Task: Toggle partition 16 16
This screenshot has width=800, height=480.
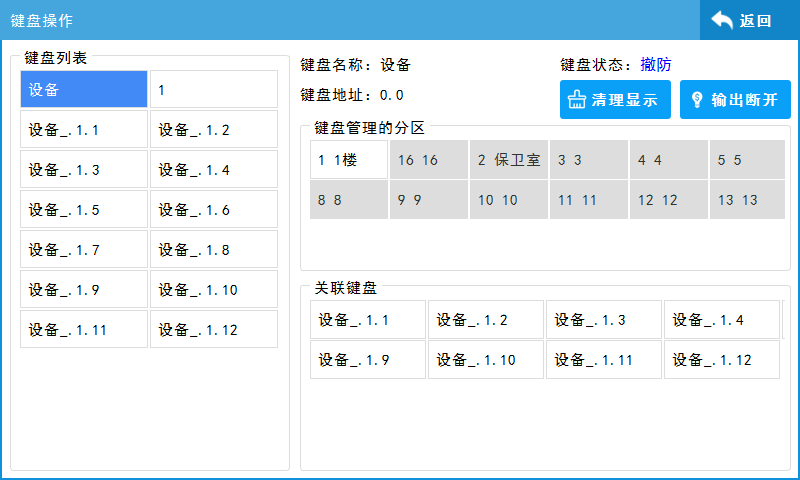Action: tap(428, 160)
